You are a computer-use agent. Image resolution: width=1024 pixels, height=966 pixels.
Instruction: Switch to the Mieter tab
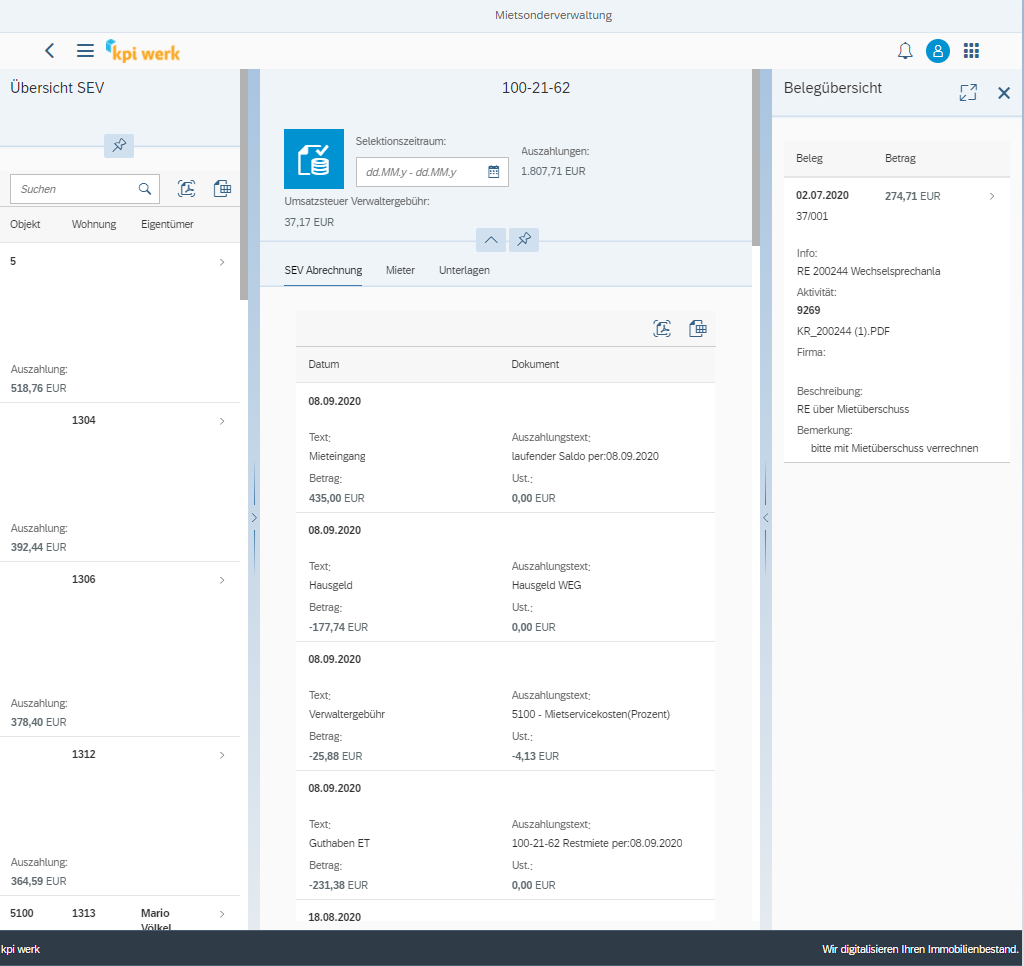tap(400, 270)
